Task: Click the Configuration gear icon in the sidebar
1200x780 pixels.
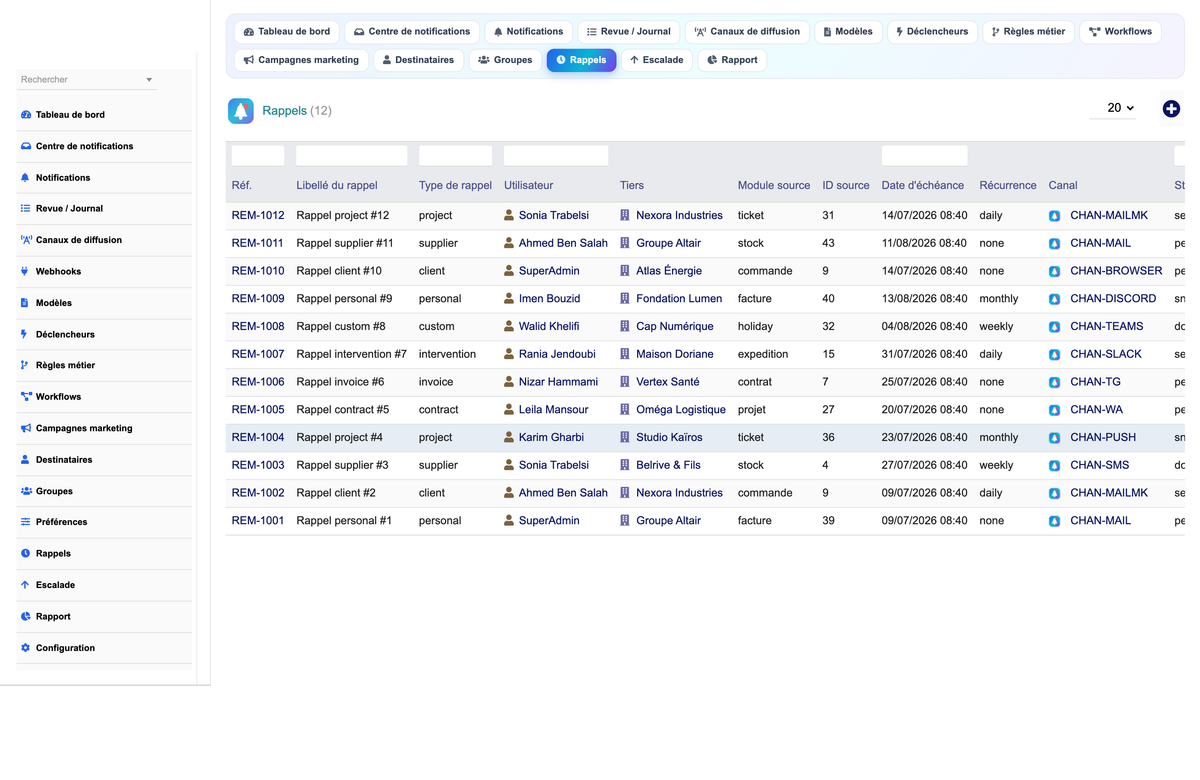Action: [25, 648]
